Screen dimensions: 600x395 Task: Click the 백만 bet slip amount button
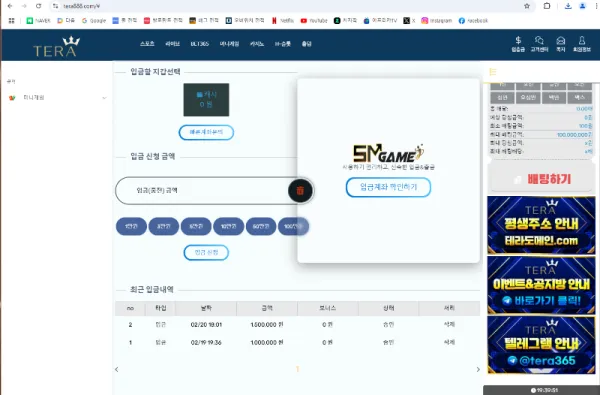pos(554,98)
